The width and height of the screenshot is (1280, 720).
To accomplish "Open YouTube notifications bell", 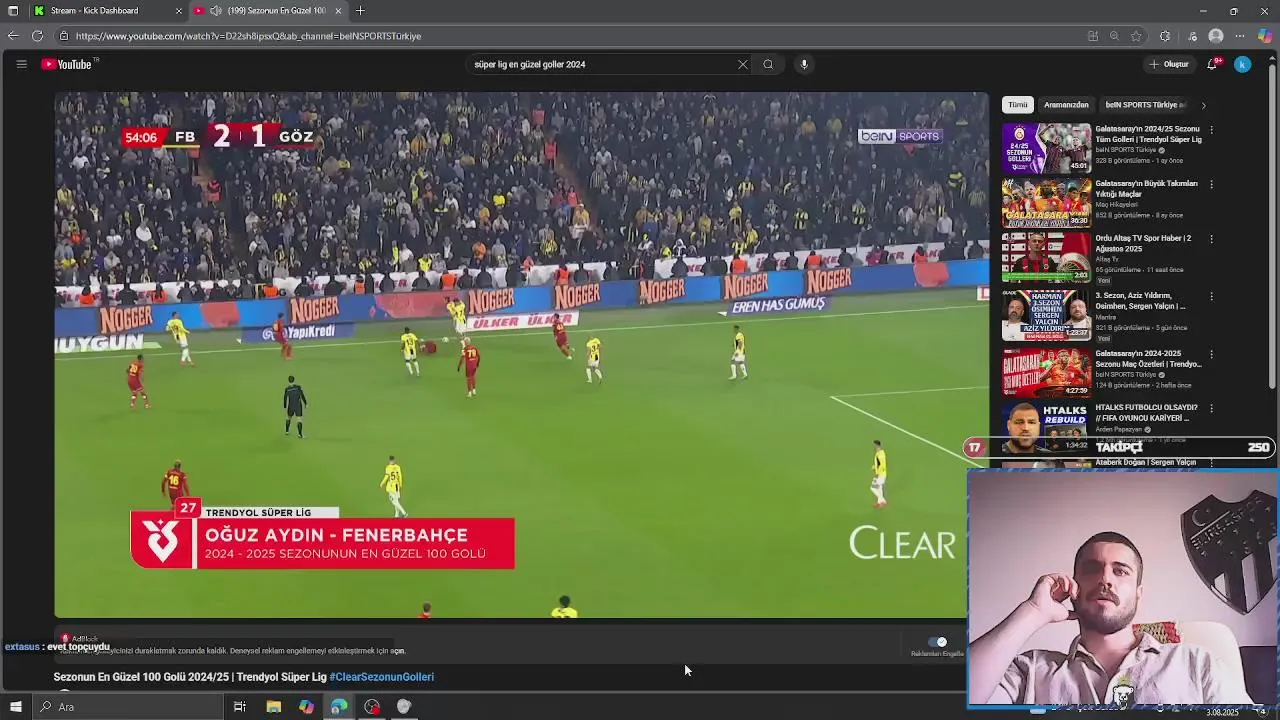I will (1212, 64).
